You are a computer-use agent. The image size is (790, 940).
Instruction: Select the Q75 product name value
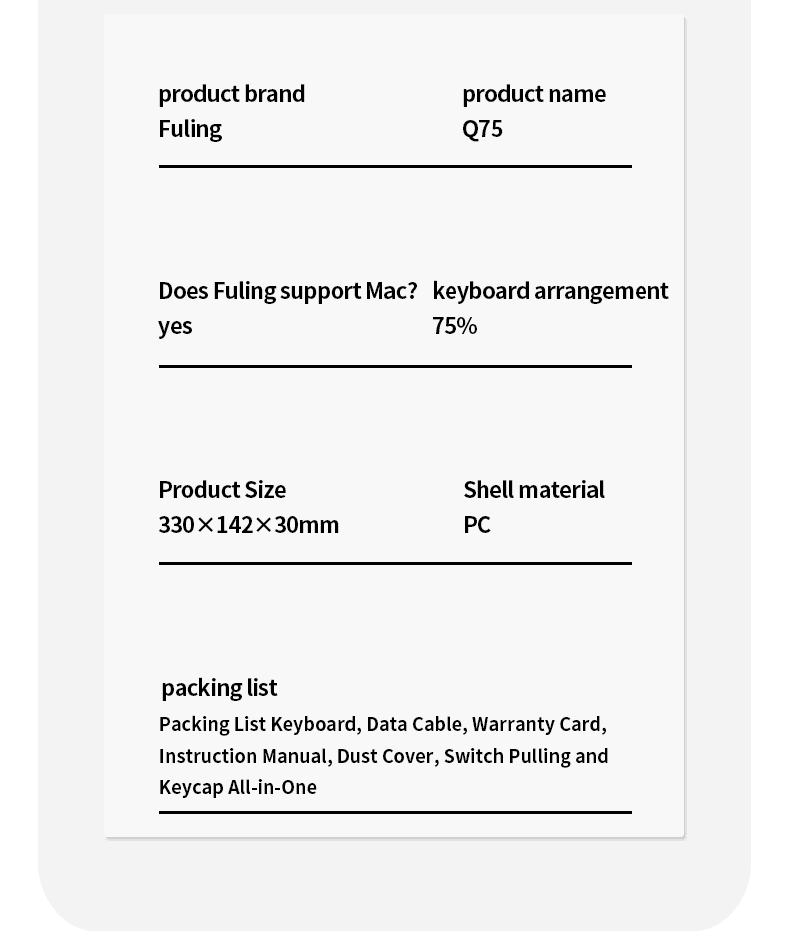pos(482,129)
